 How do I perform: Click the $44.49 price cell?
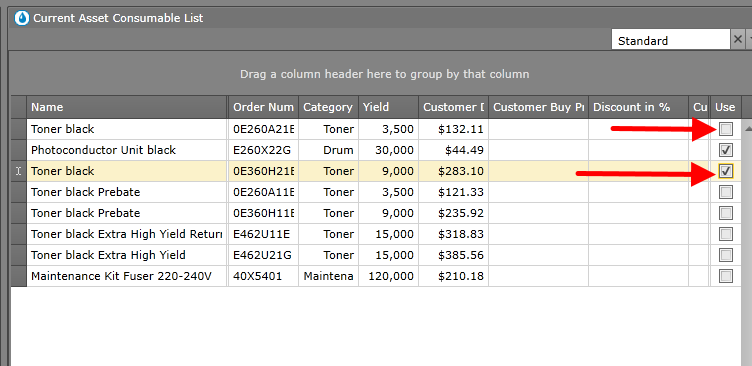tap(454, 150)
